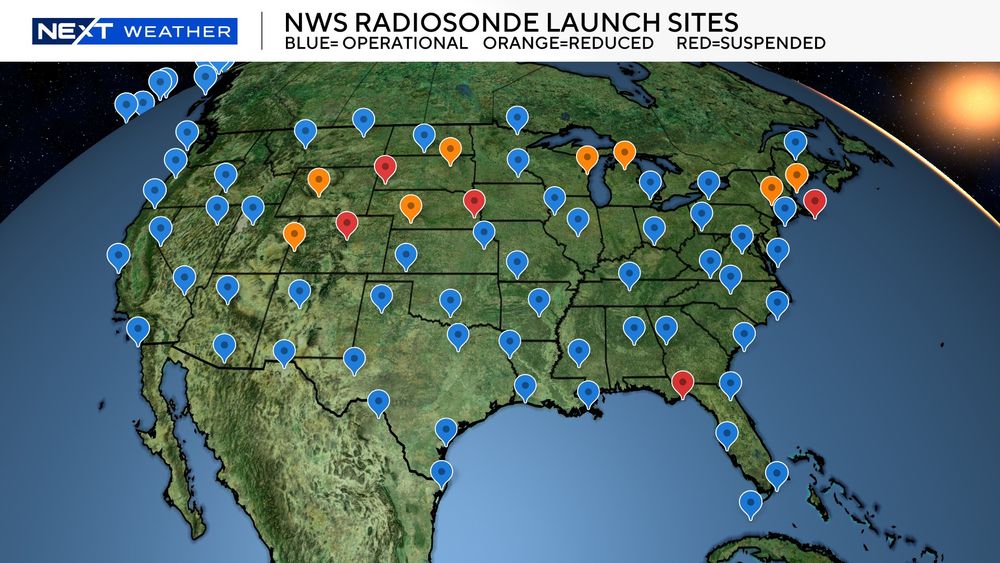
Task: Click the blue pin in southwest Missouri
Action: 517,264
